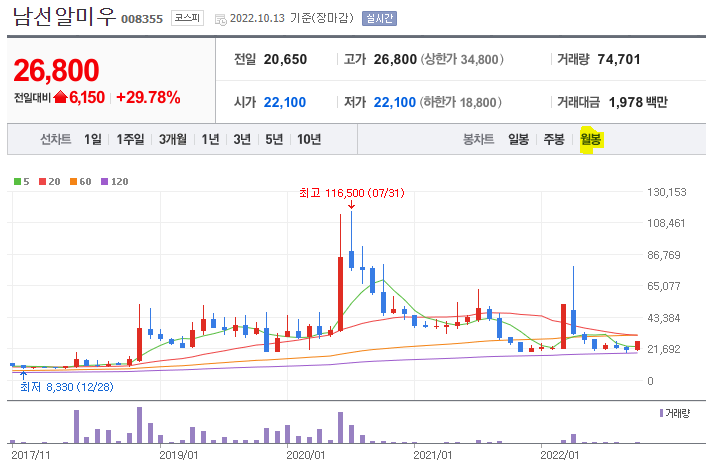Viewport: 706px width, 470px height.
Task: Click the +29.78% change value
Action: click(x=148, y=97)
